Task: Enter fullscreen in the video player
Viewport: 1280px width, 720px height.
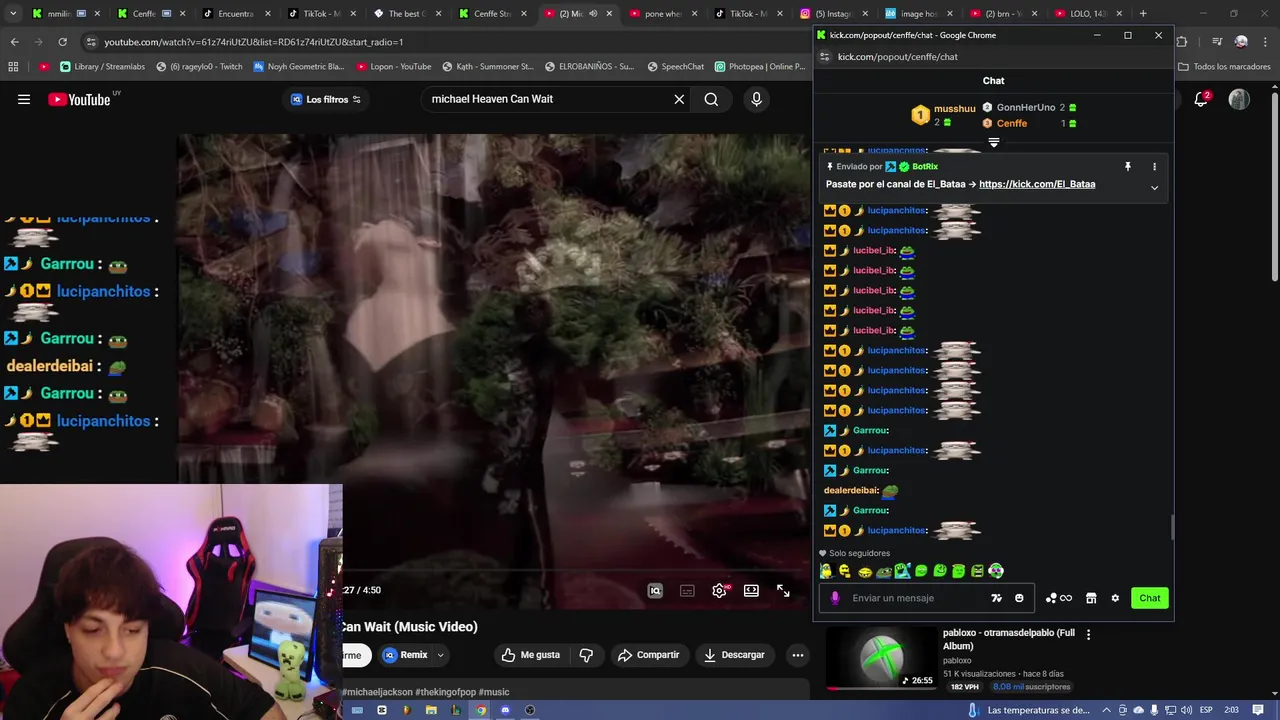Action: [x=783, y=591]
